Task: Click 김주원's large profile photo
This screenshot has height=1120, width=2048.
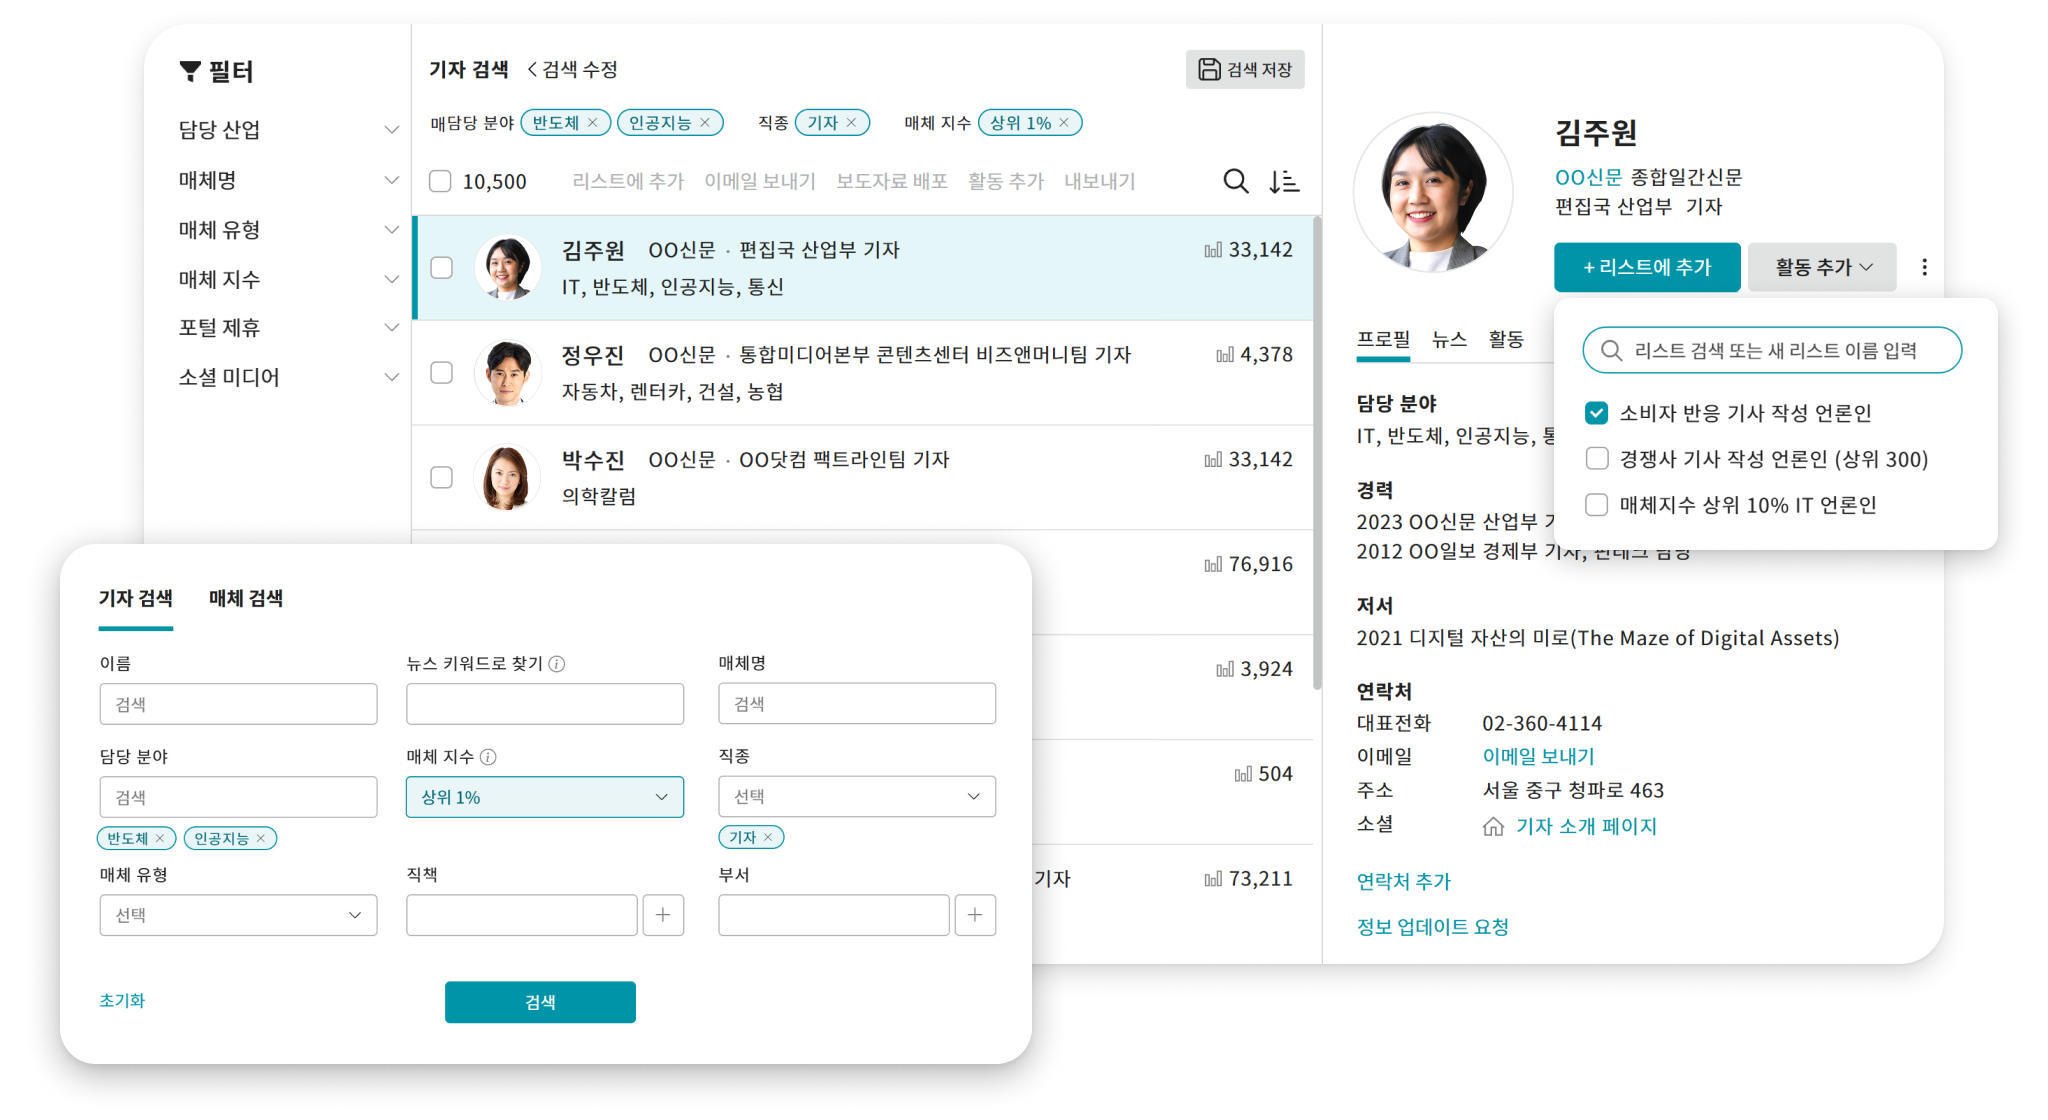Action: pyautogui.click(x=1432, y=192)
